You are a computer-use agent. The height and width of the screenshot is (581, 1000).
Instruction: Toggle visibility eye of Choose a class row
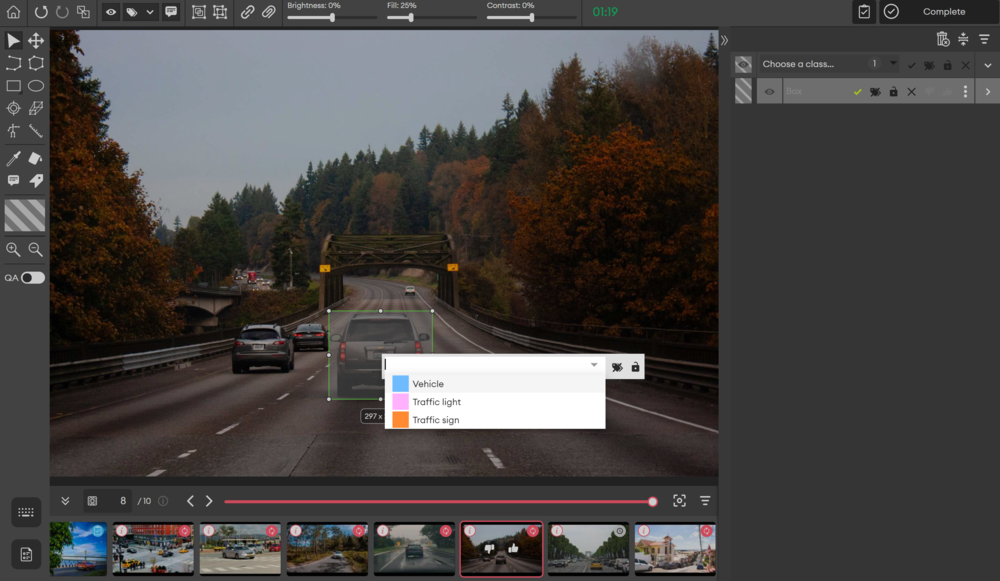(x=743, y=64)
